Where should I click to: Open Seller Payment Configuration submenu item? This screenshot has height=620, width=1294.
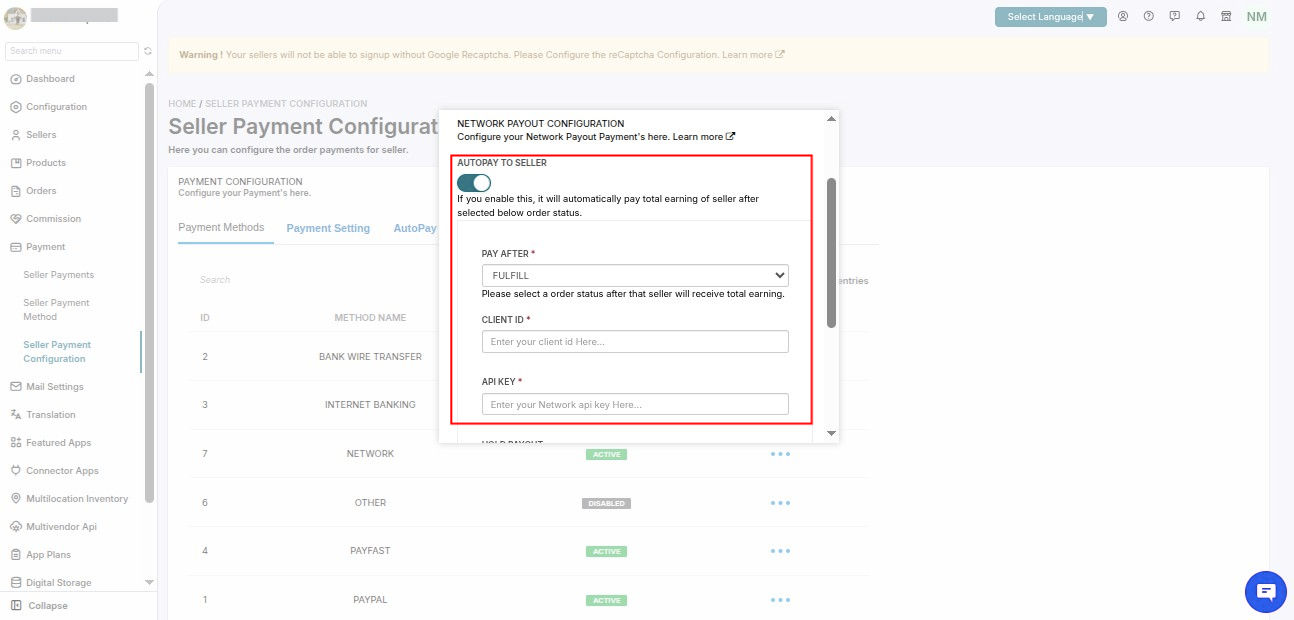pos(57,352)
